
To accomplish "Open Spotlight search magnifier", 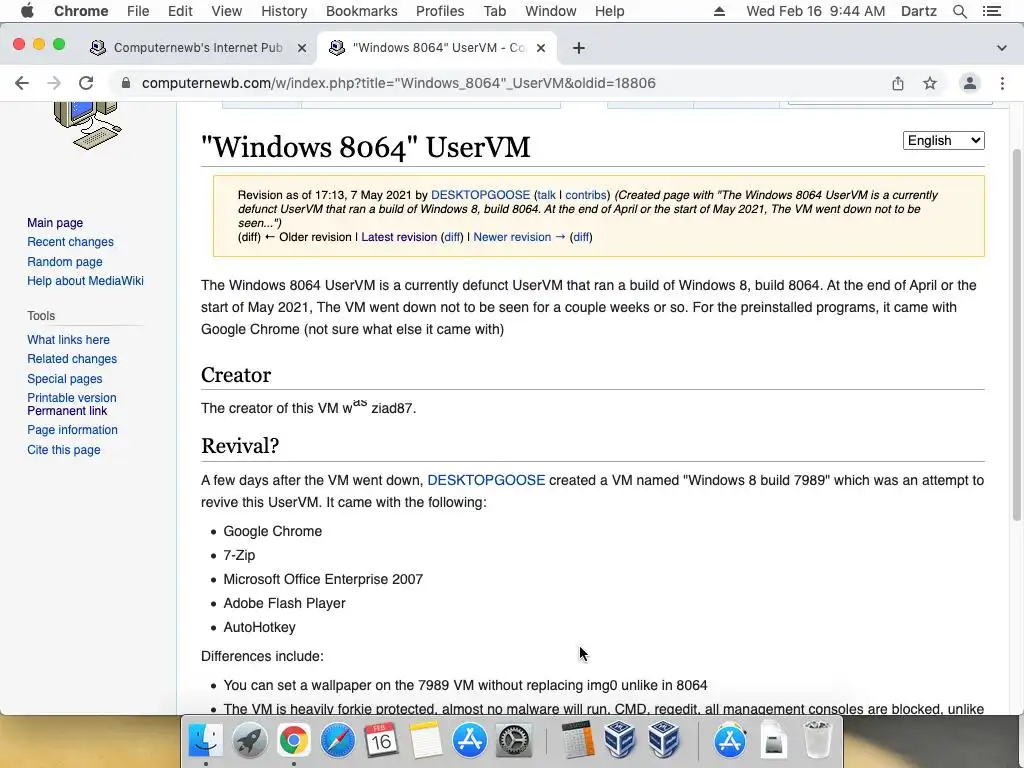I will (x=959, y=11).
